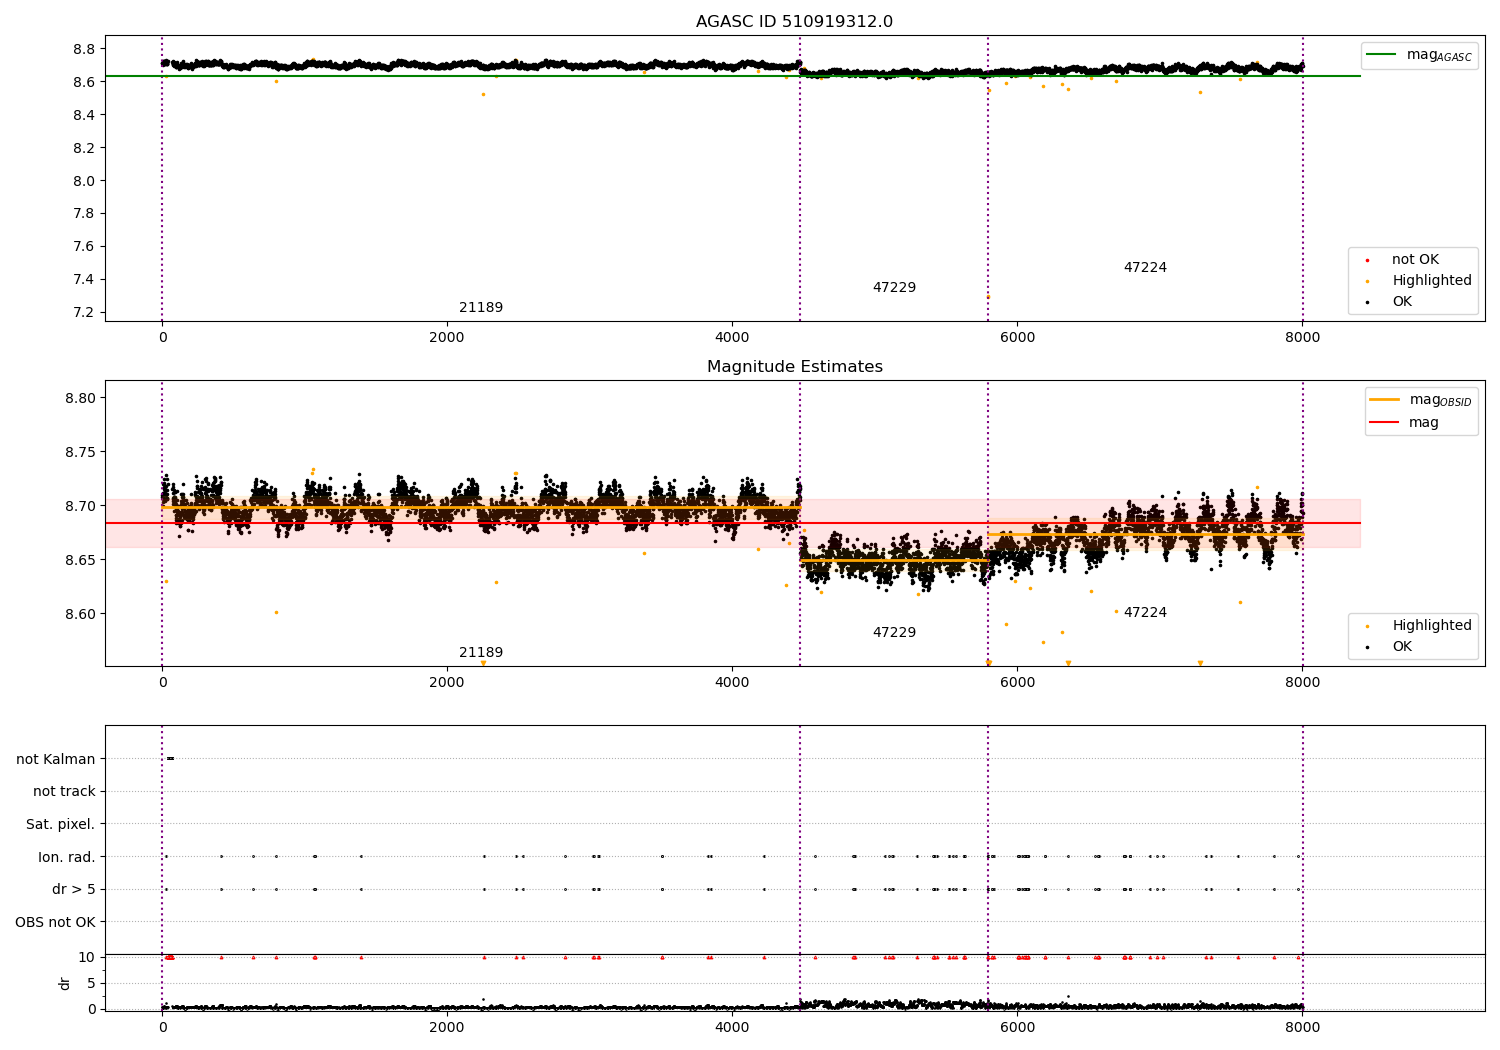The image size is (1500, 1050).
Task: Click the 'dr' axis label in bottom plot
Action: click(65, 983)
